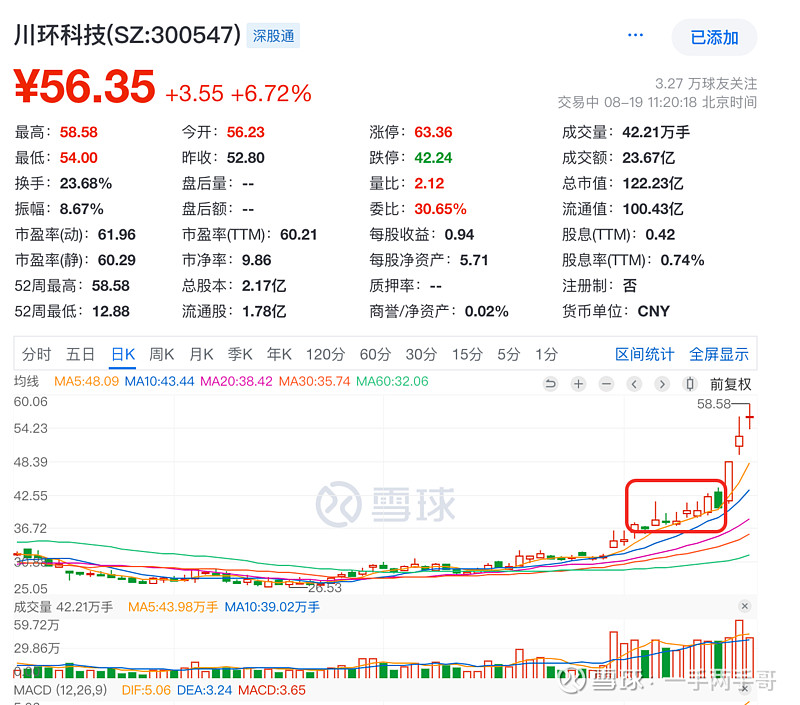Click the volume MA10:39.02万手 label
The image size is (800, 705).
point(272,607)
